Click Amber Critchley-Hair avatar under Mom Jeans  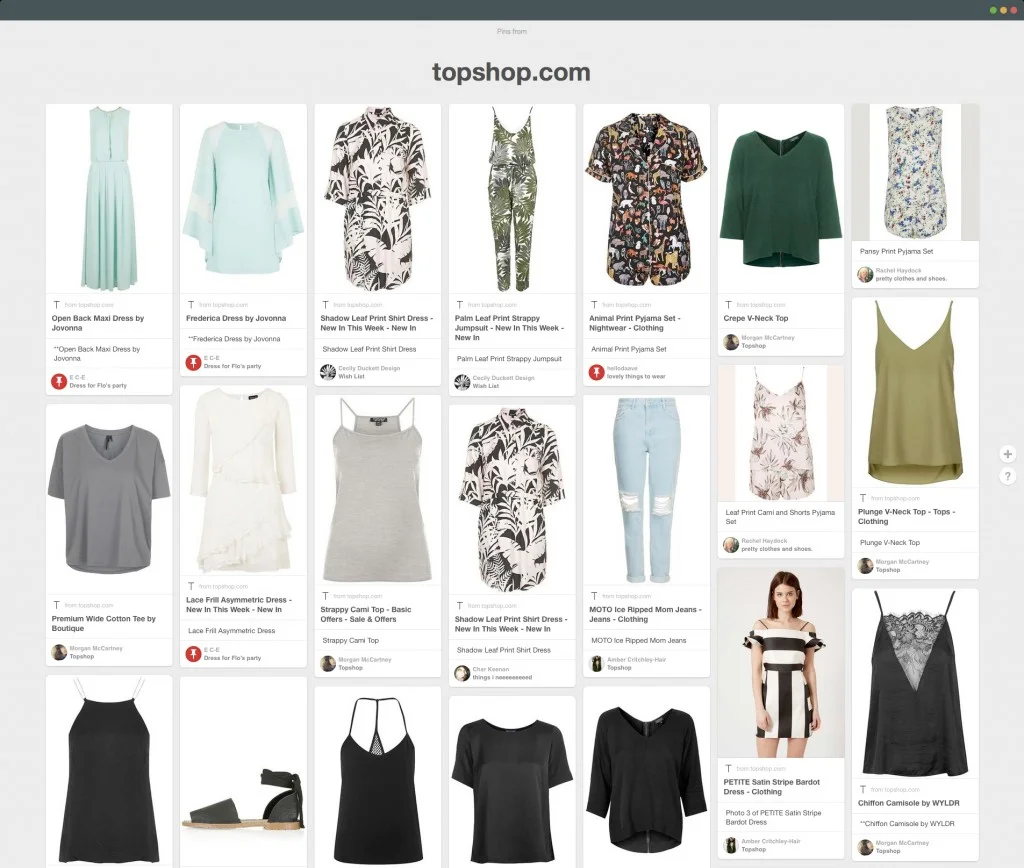pos(596,664)
